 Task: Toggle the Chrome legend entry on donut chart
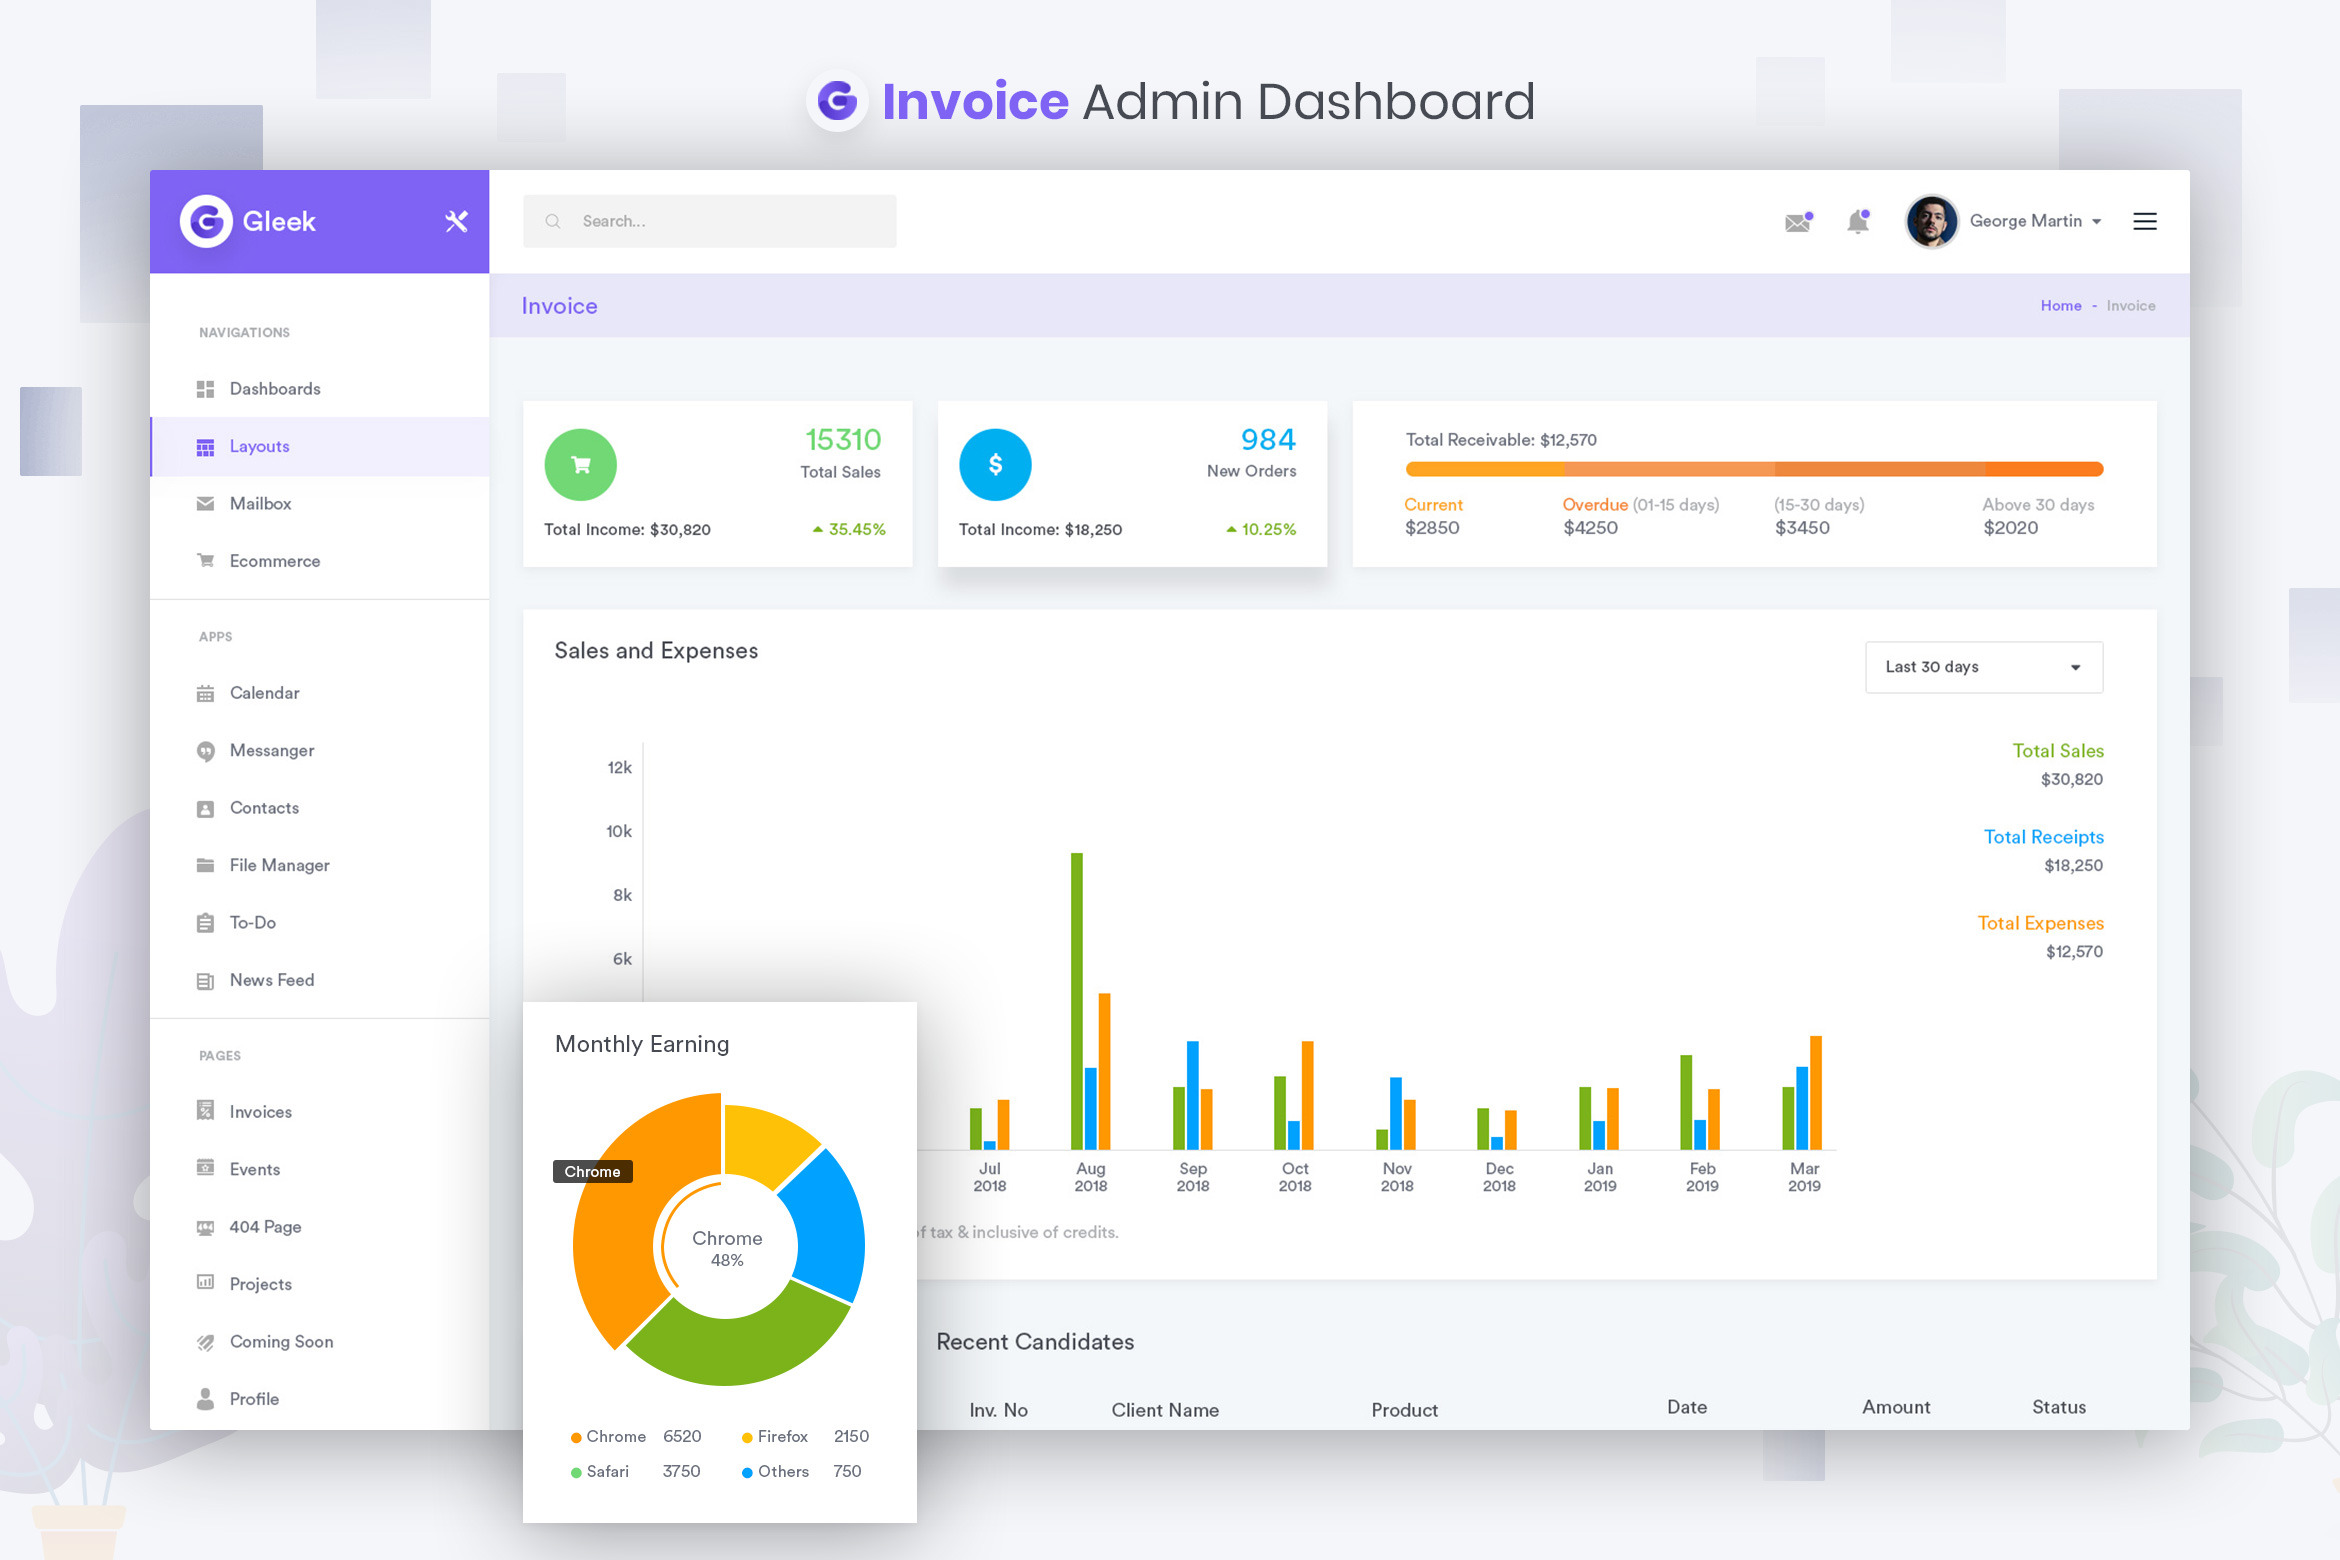click(610, 1436)
